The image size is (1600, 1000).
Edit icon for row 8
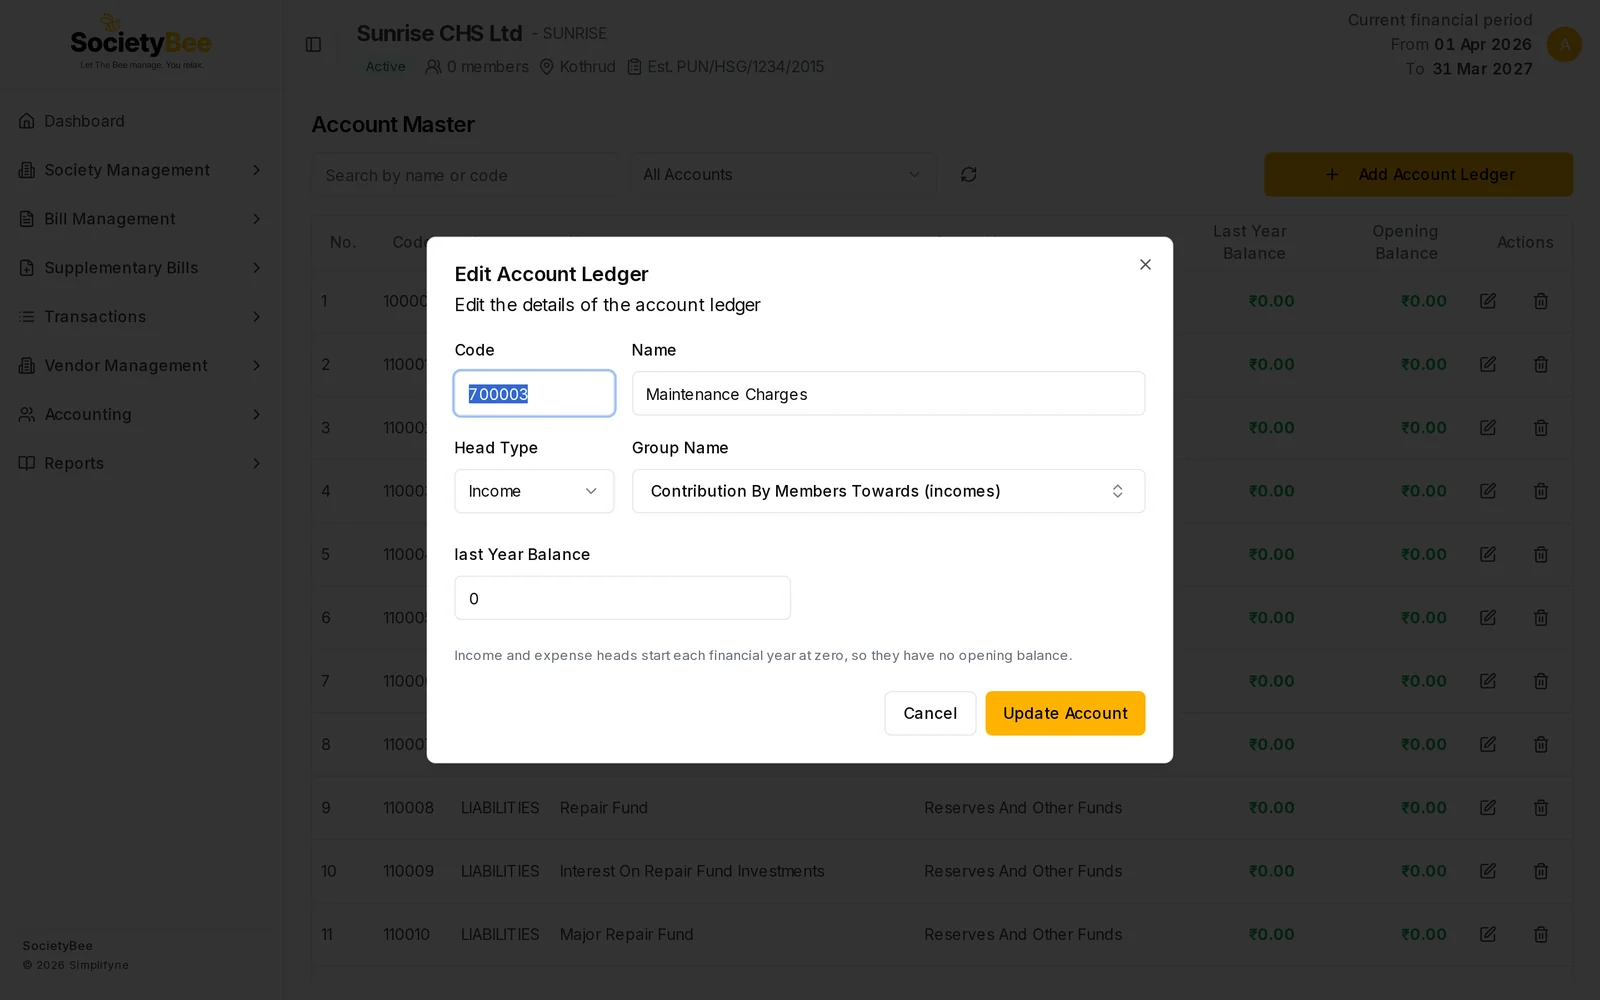[1488, 744]
